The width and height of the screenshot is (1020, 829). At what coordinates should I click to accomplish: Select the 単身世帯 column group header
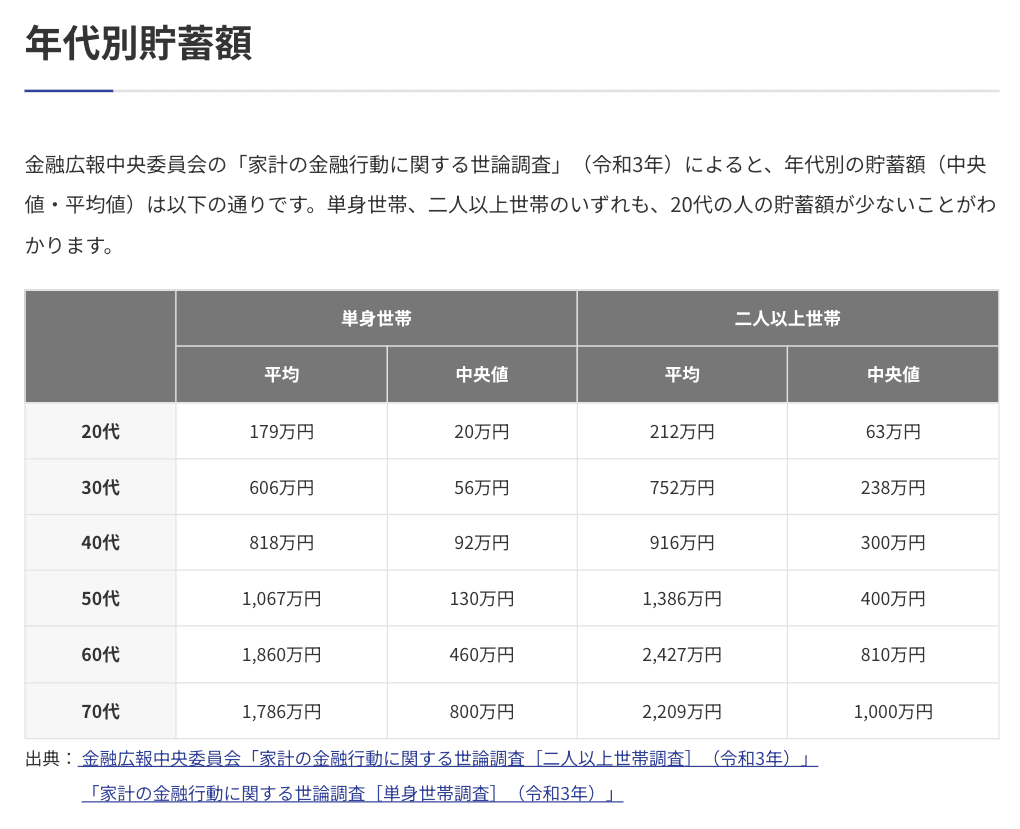[376, 319]
